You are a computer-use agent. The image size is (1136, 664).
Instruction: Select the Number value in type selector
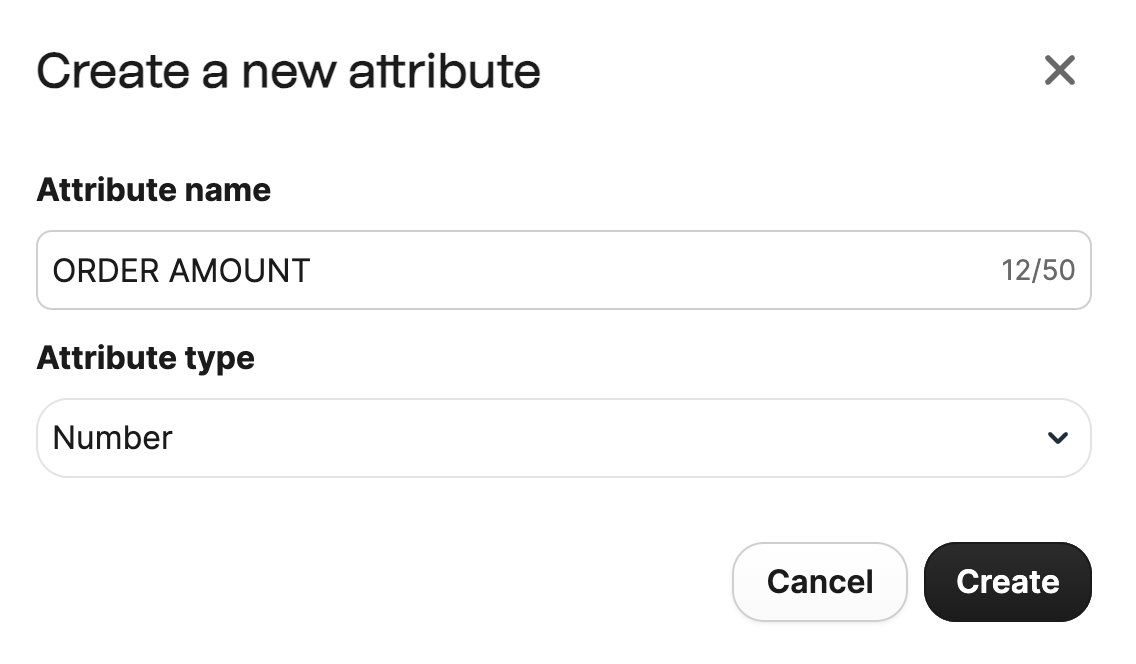point(113,438)
